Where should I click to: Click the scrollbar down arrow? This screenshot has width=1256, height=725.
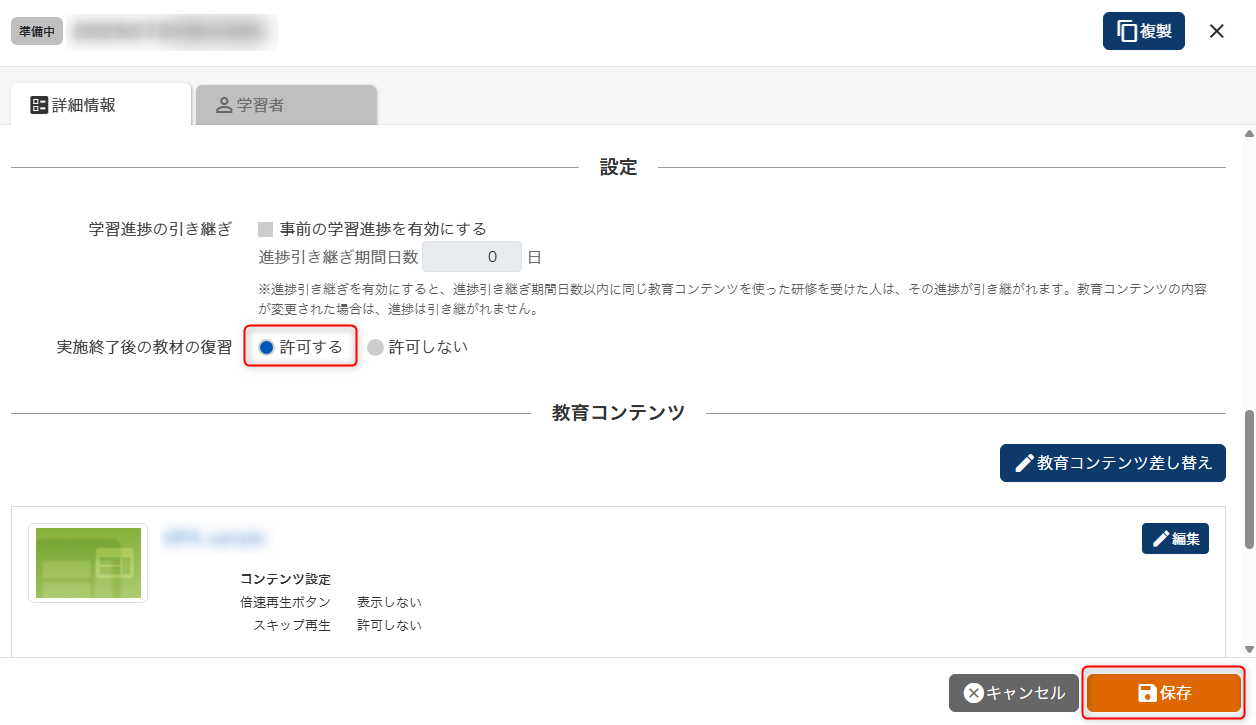pos(1248,649)
